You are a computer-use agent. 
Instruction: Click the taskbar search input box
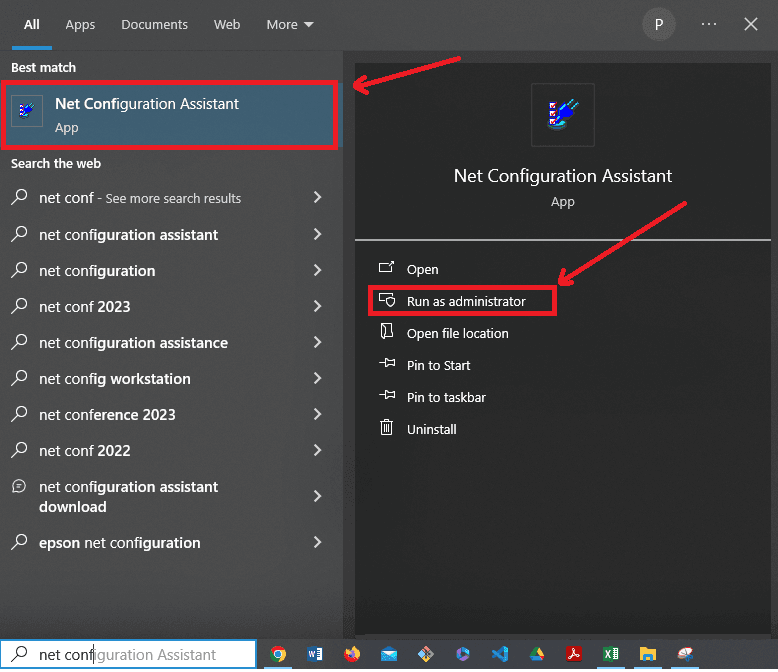(x=130, y=655)
